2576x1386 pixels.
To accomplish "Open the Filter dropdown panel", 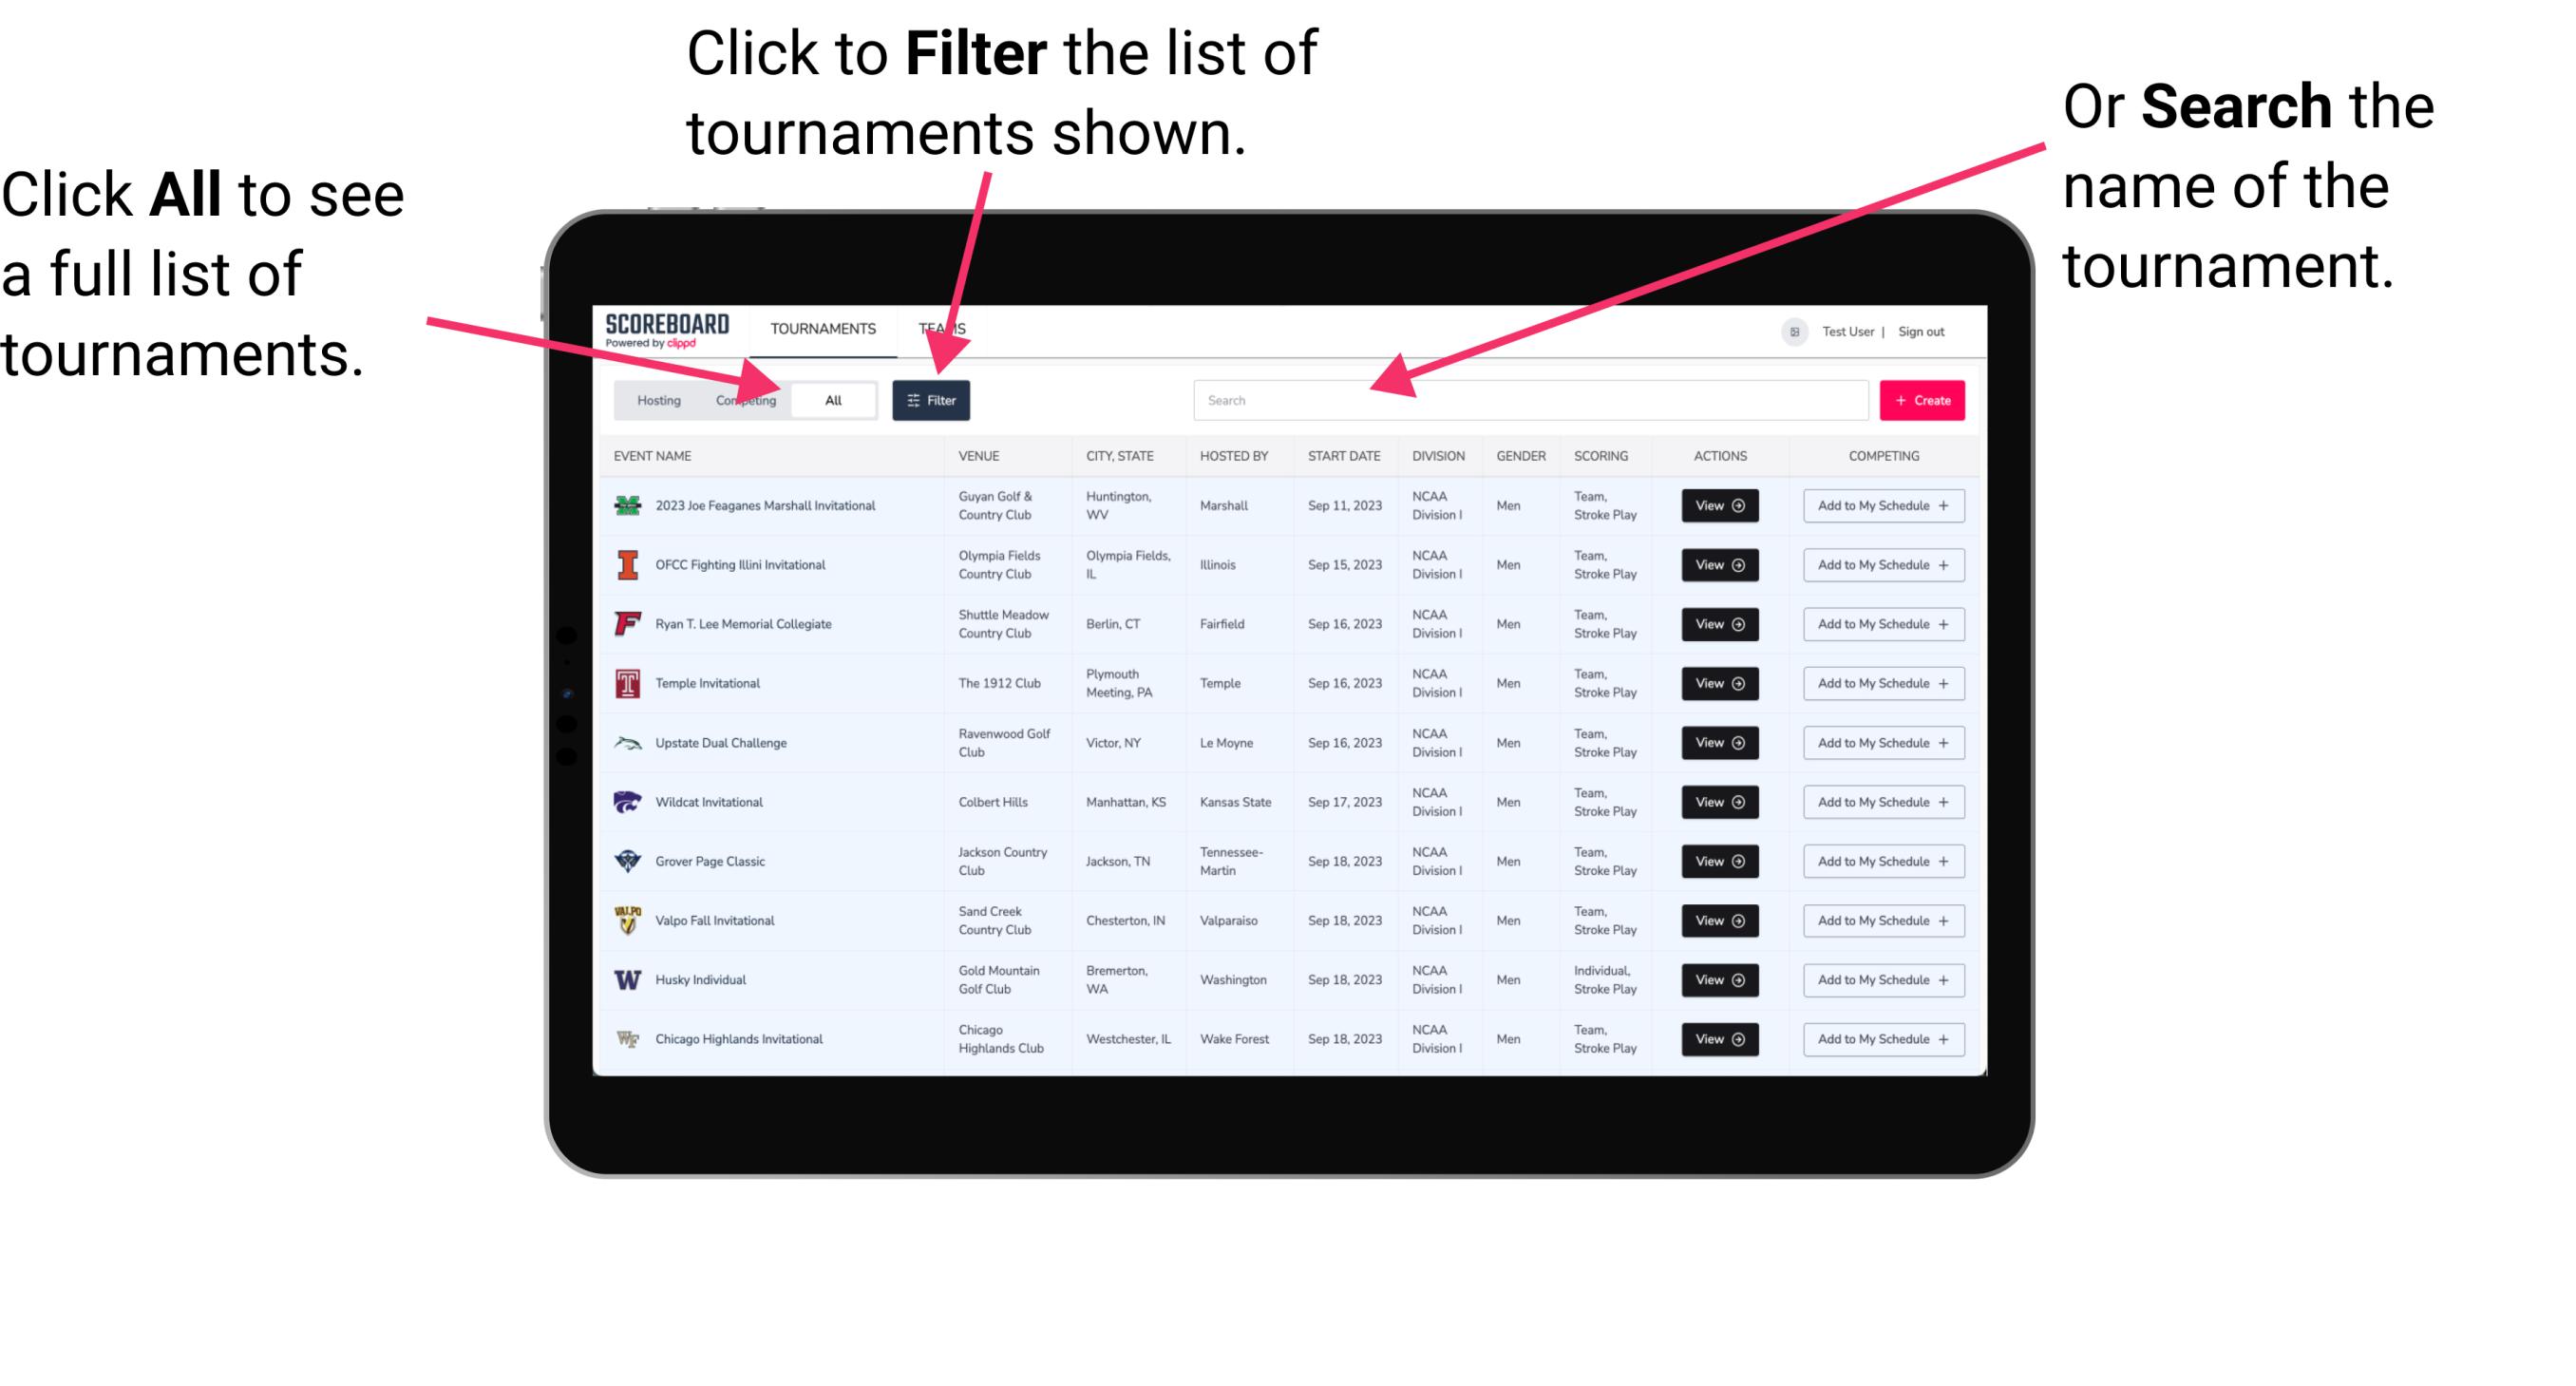I will [933, 399].
